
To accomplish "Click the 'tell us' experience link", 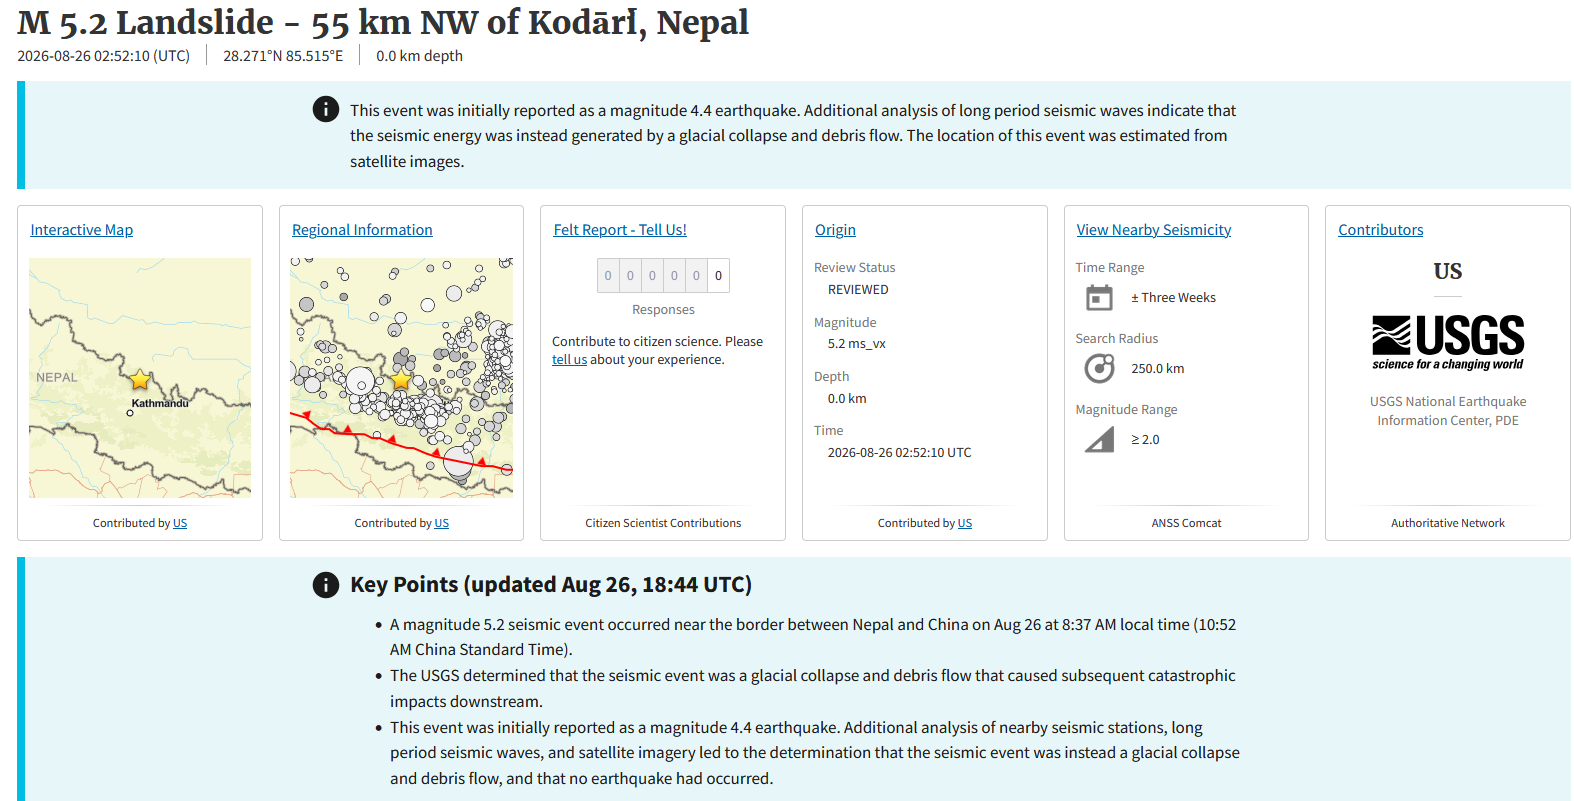I will point(569,360).
